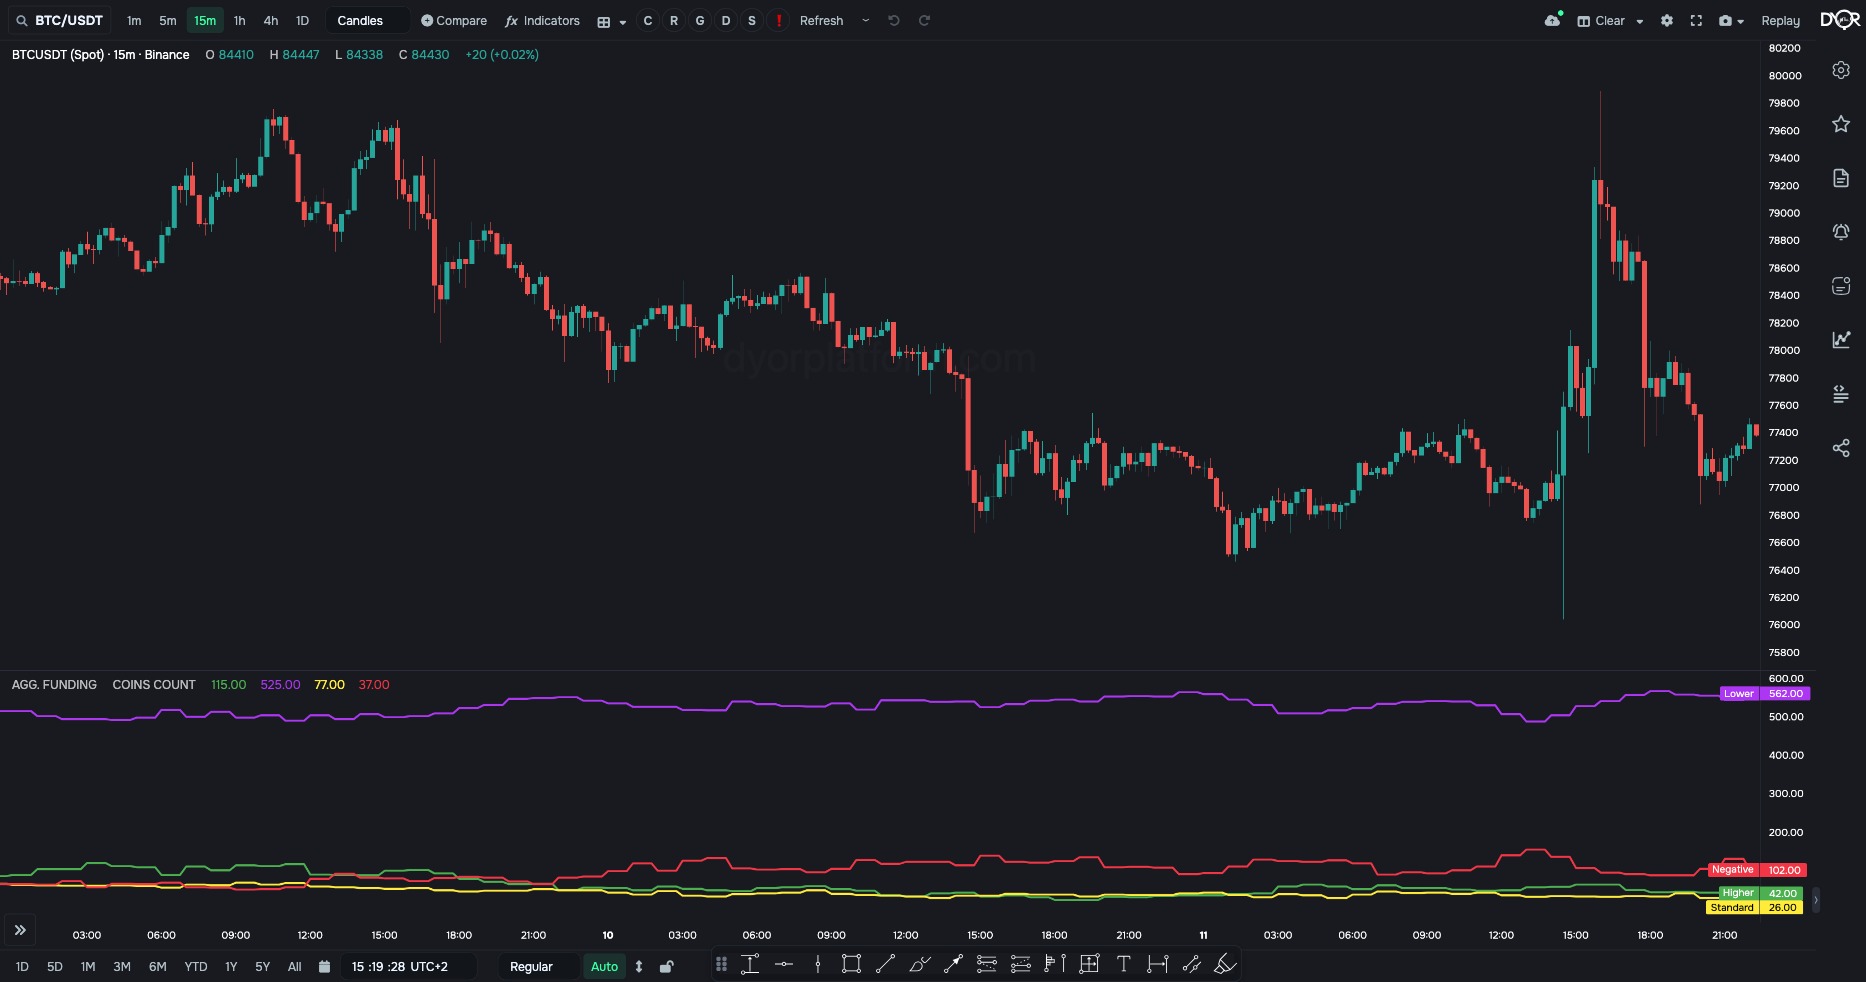Take a chart snapshot with camera icon
Viewport: 1866px width, 982px height.
coord(1725,20)
